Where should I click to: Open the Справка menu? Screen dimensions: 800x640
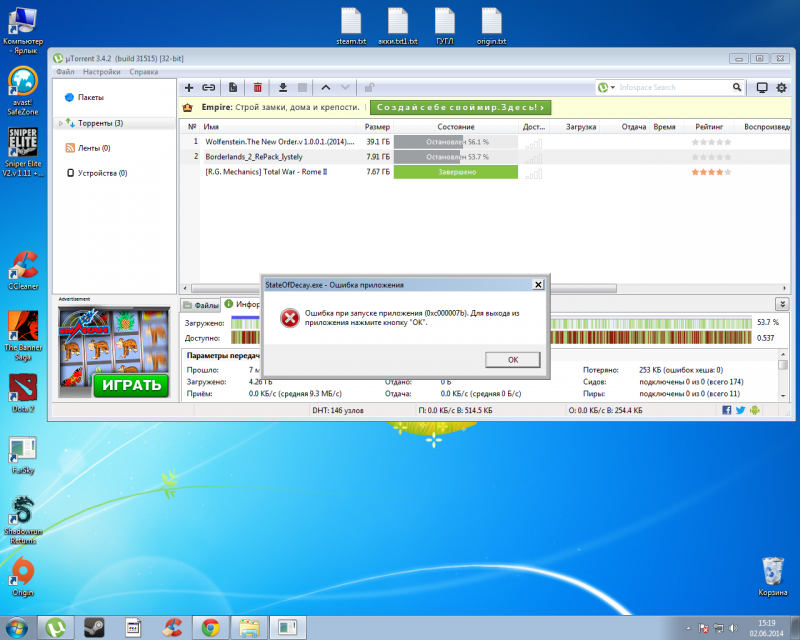[x=143, y=72]
